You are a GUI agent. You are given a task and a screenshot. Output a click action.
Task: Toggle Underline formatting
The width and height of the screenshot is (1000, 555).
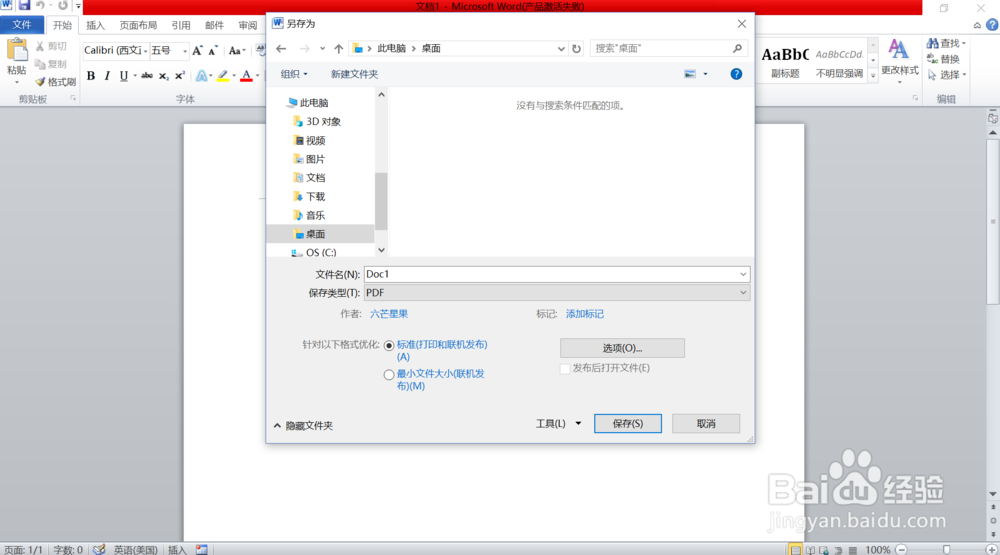point(124,76)
